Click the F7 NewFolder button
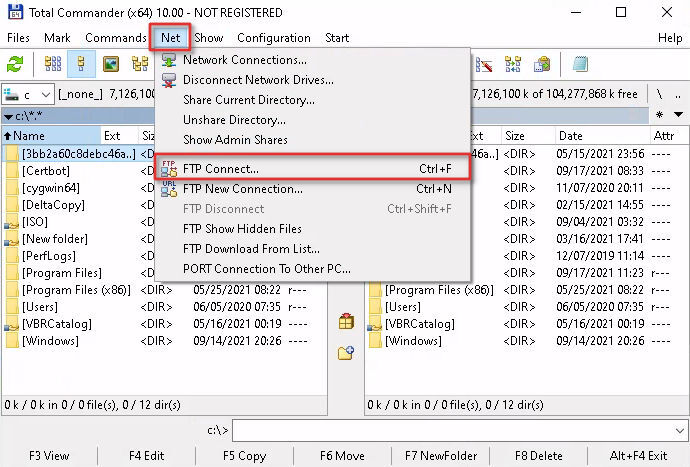 (x=440, y=456)
